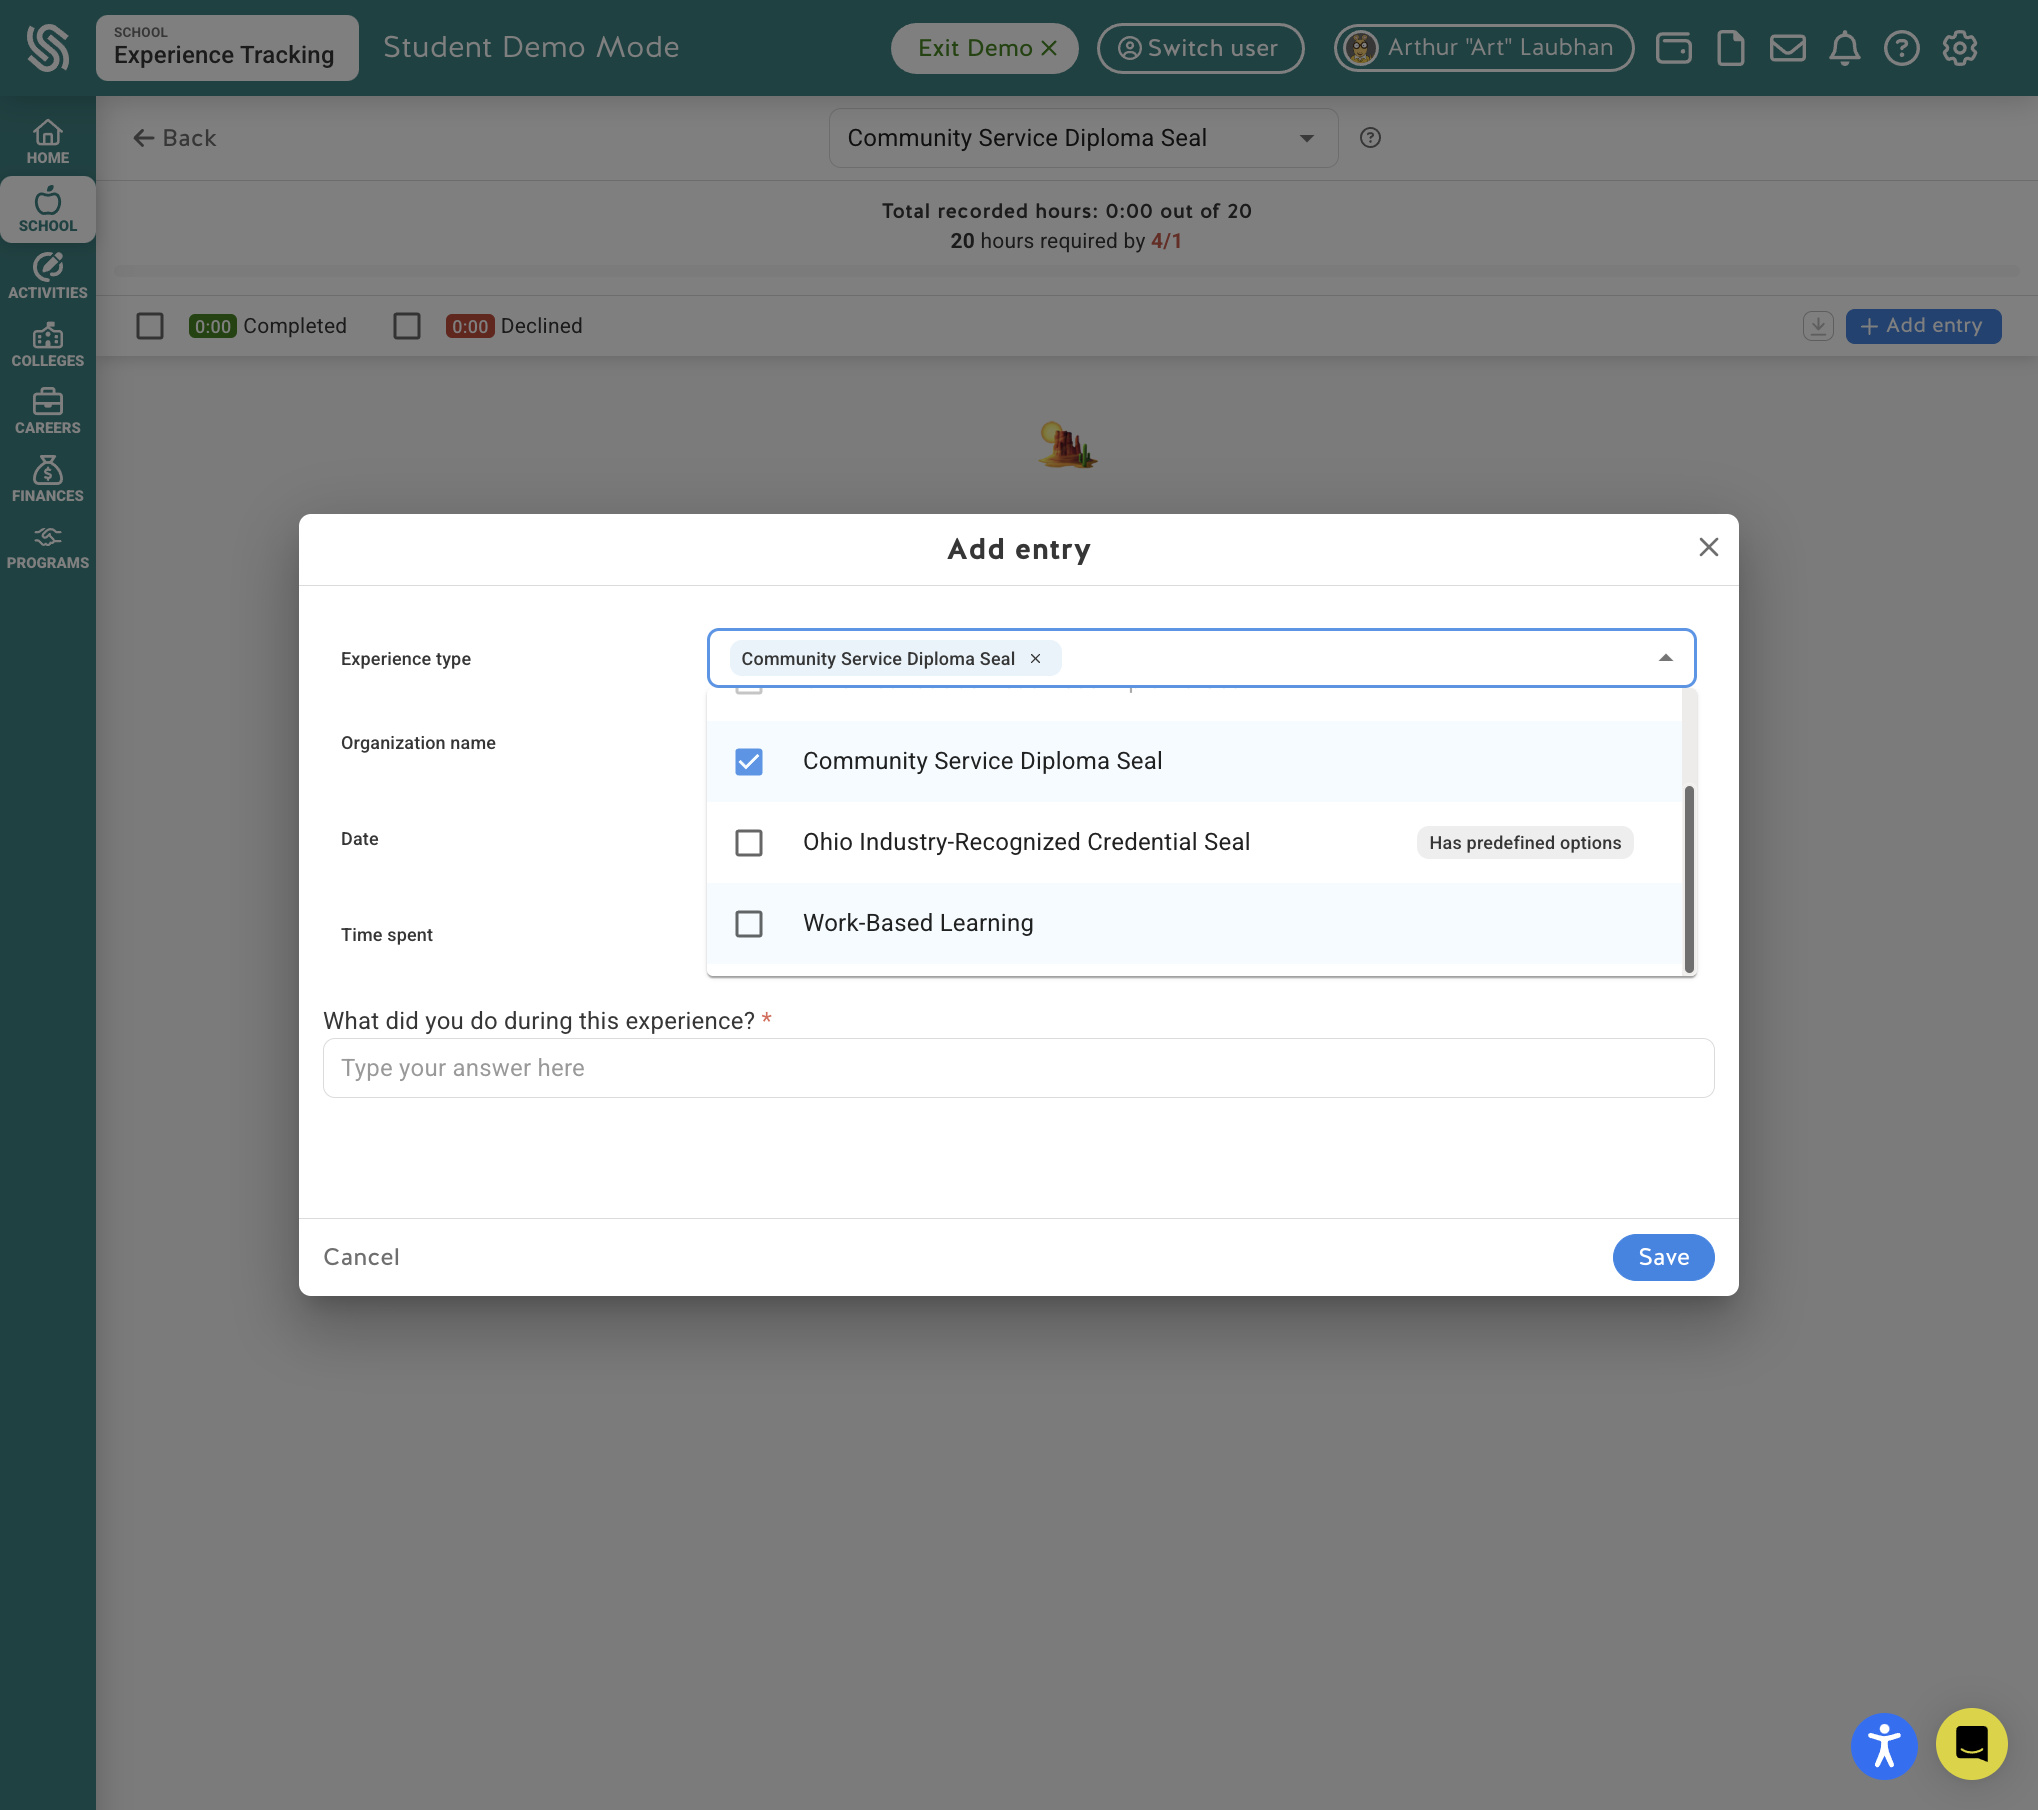Image resolution: width=2038 pixels, height=1810 pixels.
Task: Open the School Experience Tracking menu
Action: [x=227, y=48]
